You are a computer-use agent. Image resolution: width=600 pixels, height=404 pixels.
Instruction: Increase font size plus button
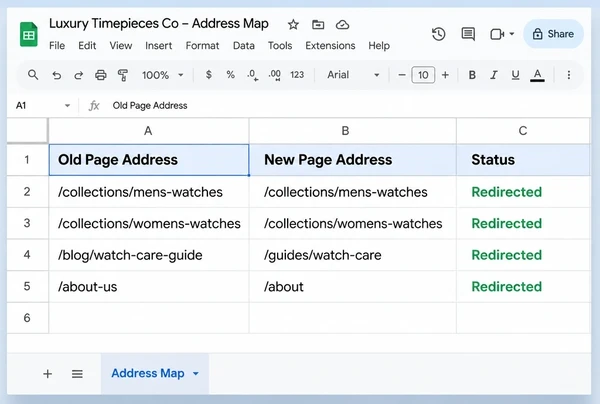[x=445, y=75]
